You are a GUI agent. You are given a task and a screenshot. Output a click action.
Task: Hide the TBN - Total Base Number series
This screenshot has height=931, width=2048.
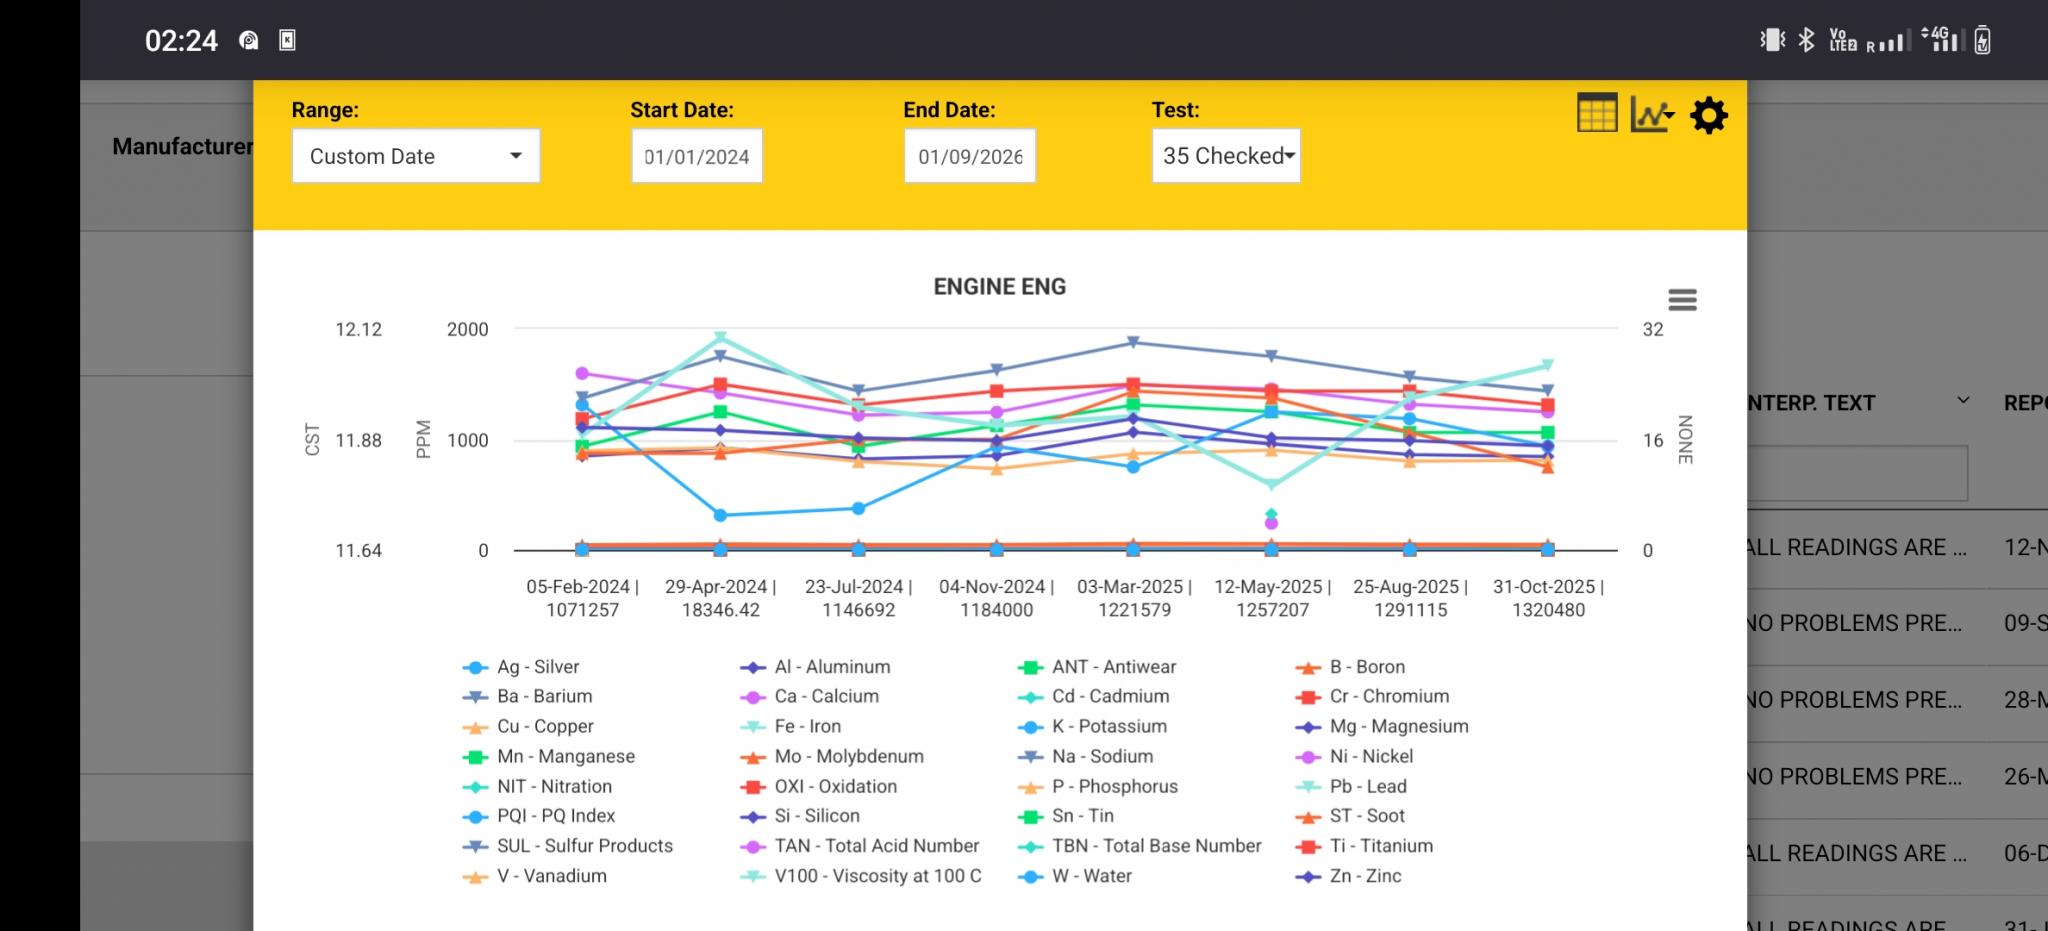pos(1155,846)
